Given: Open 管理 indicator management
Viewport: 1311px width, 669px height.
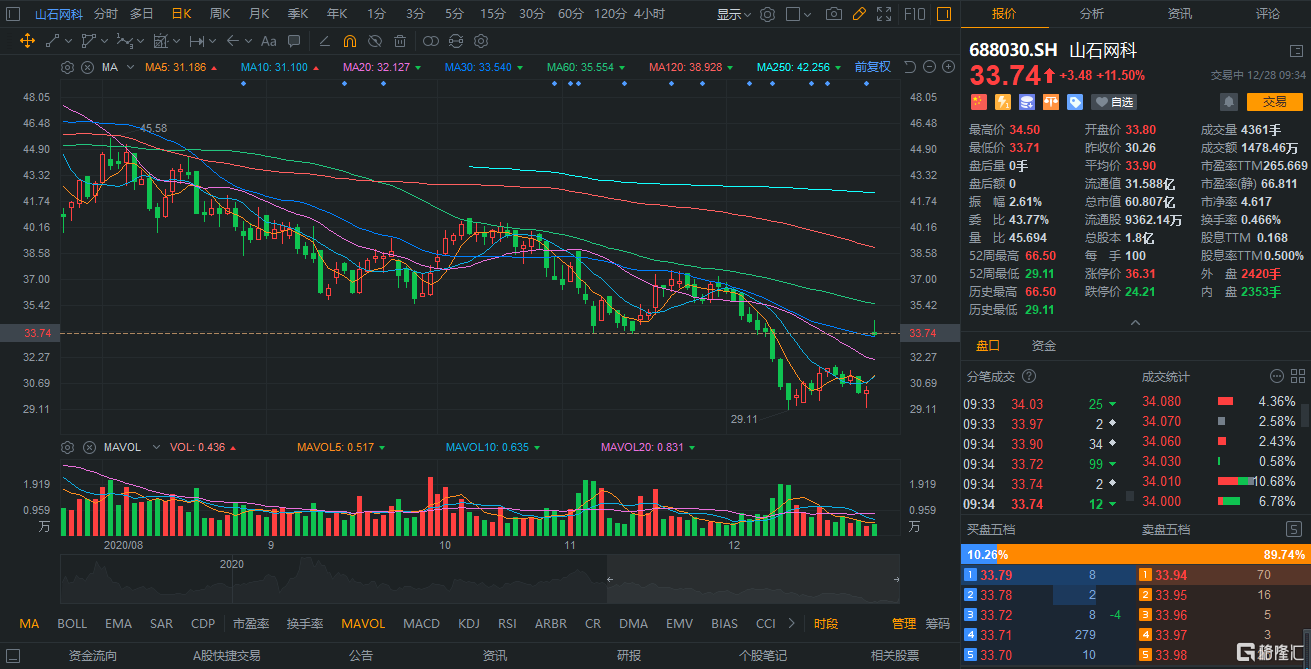Looking at the screenshot, I should pos(904,623).
